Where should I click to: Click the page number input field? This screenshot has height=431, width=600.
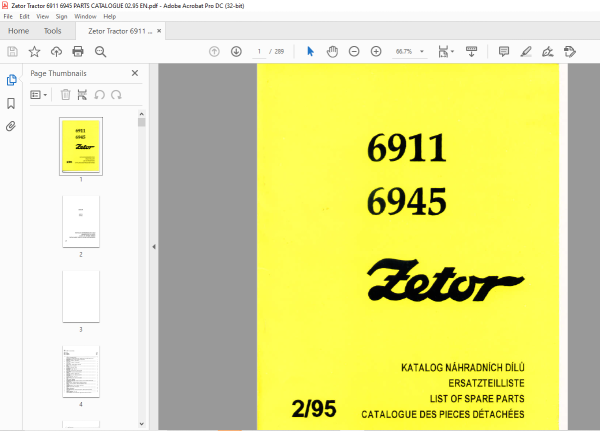pos(259,51)
